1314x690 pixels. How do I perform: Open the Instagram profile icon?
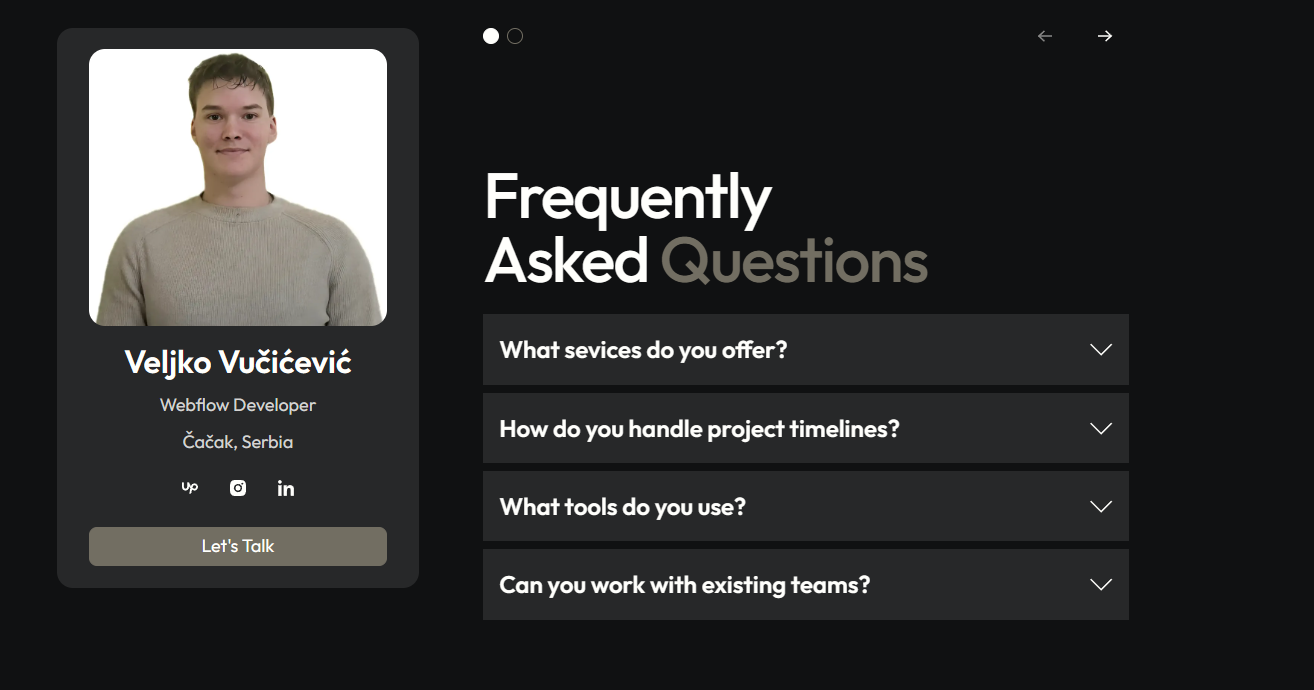click(238, 488)
